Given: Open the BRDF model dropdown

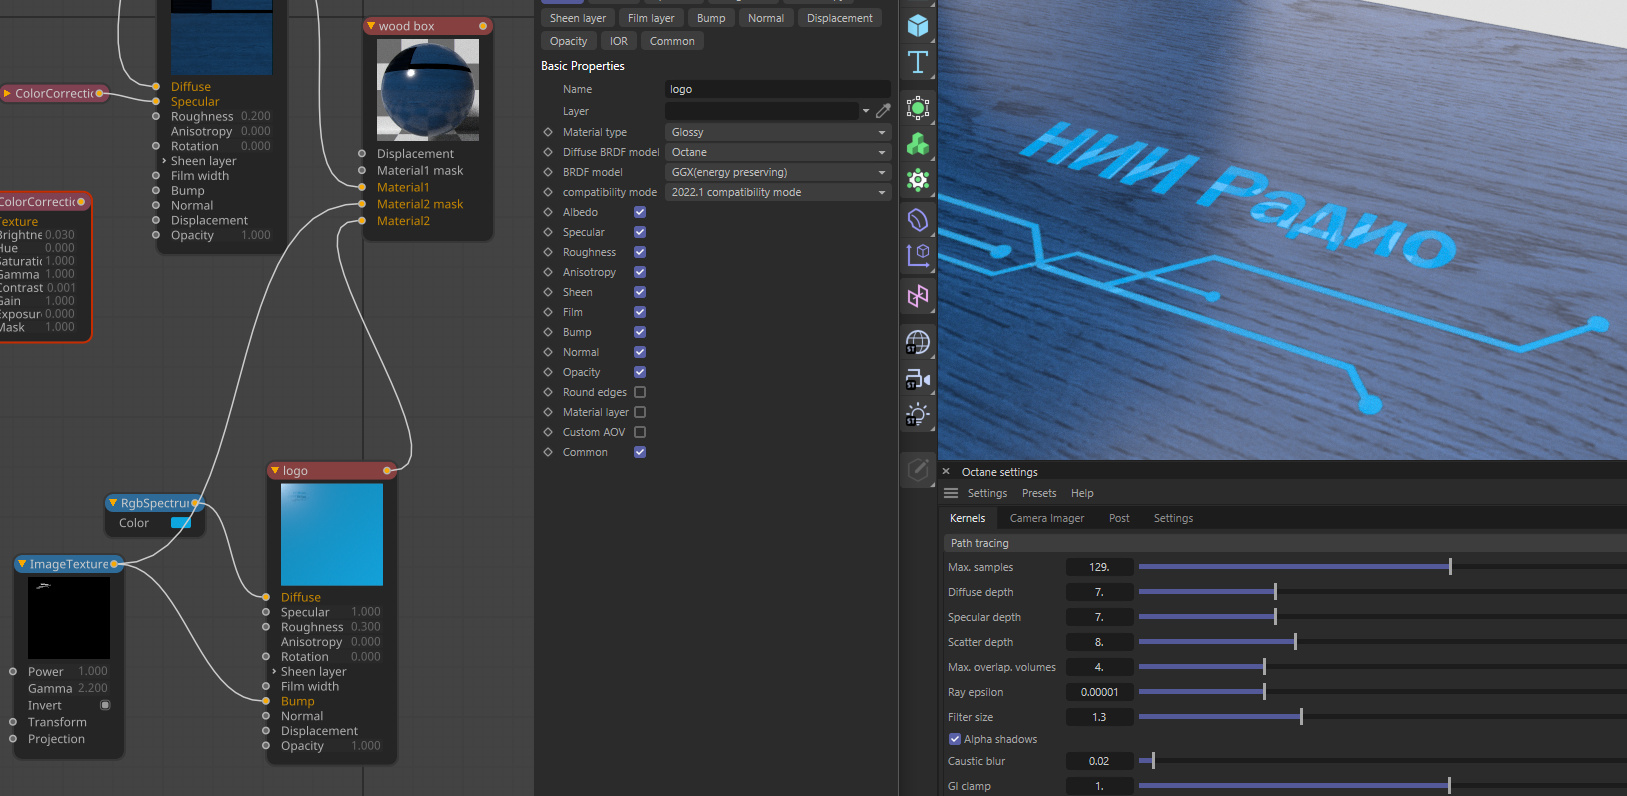Looking at the screenshot, I should click(x=778, y=172).
